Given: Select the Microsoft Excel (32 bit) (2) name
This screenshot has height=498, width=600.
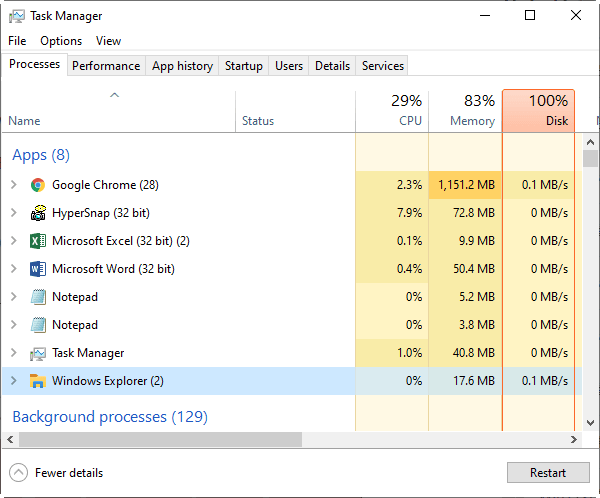Looking at the screenshot, I should pos(121,241).
